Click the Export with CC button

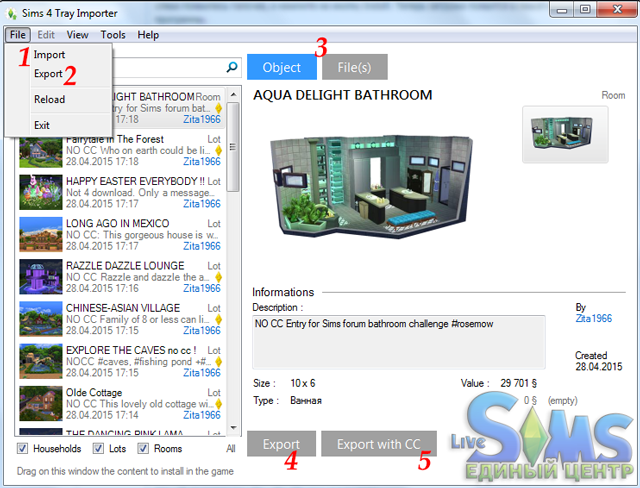pyautogui.click(x=379, y=444)
